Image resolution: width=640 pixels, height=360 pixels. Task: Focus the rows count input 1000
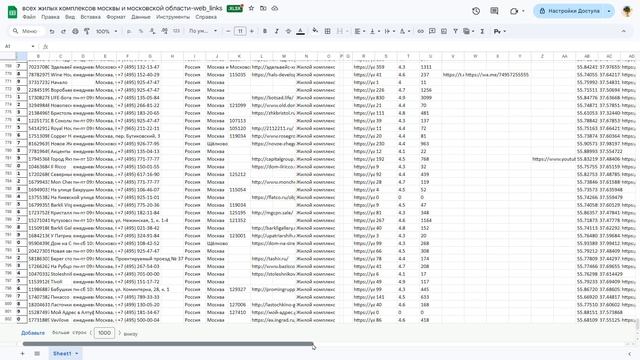[x=104, y=333]
